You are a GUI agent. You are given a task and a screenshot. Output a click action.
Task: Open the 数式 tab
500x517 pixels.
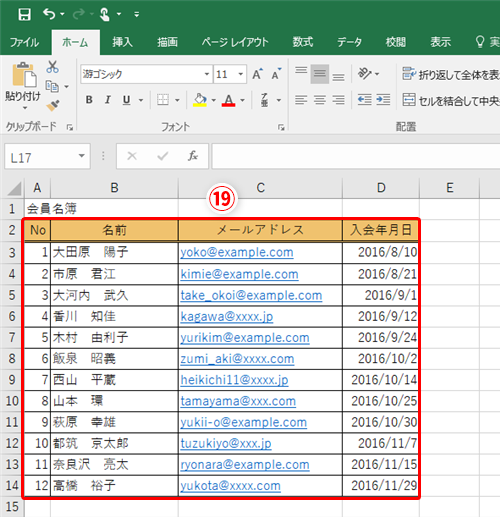pyautogui.click(x=303, y=42)
